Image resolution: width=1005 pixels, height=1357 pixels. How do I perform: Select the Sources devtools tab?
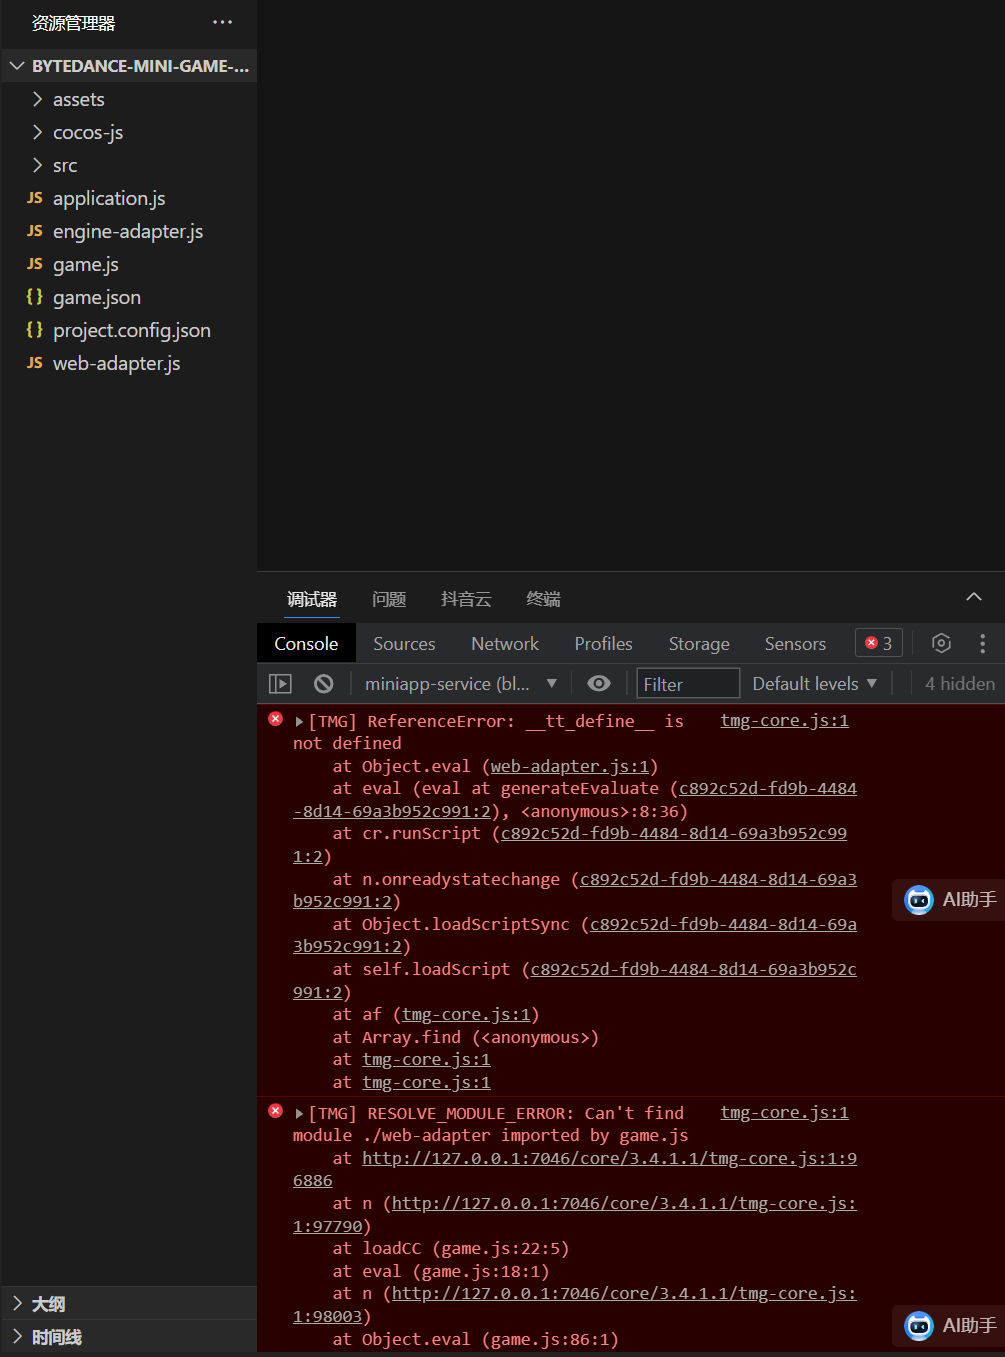(404, 644)
